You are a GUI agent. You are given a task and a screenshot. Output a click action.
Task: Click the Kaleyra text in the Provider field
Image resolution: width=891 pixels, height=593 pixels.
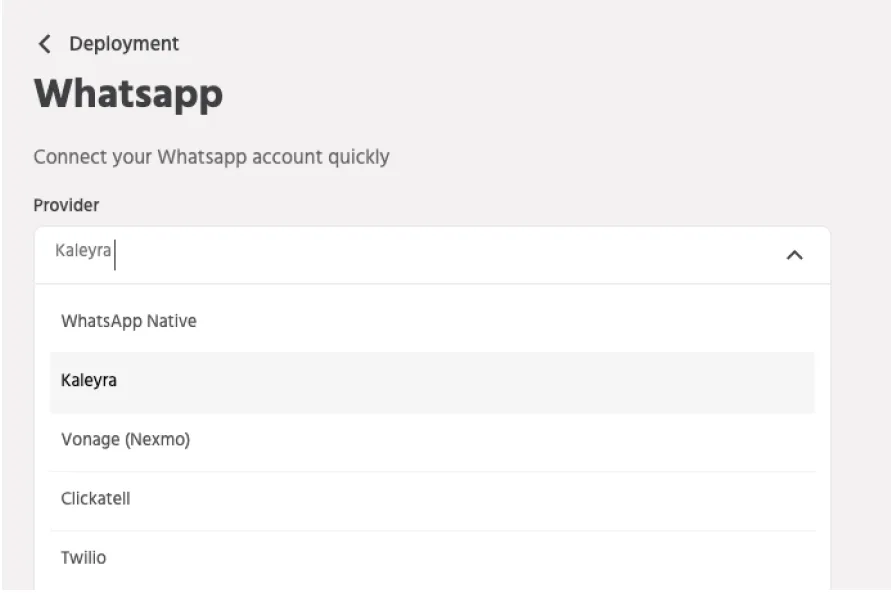tap(83, 250)
